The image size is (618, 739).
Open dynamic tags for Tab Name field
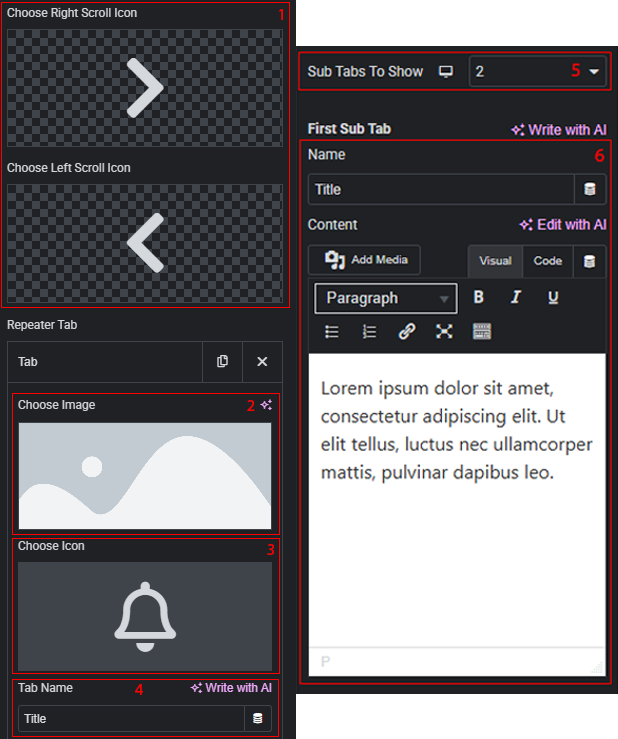point(258,718)
